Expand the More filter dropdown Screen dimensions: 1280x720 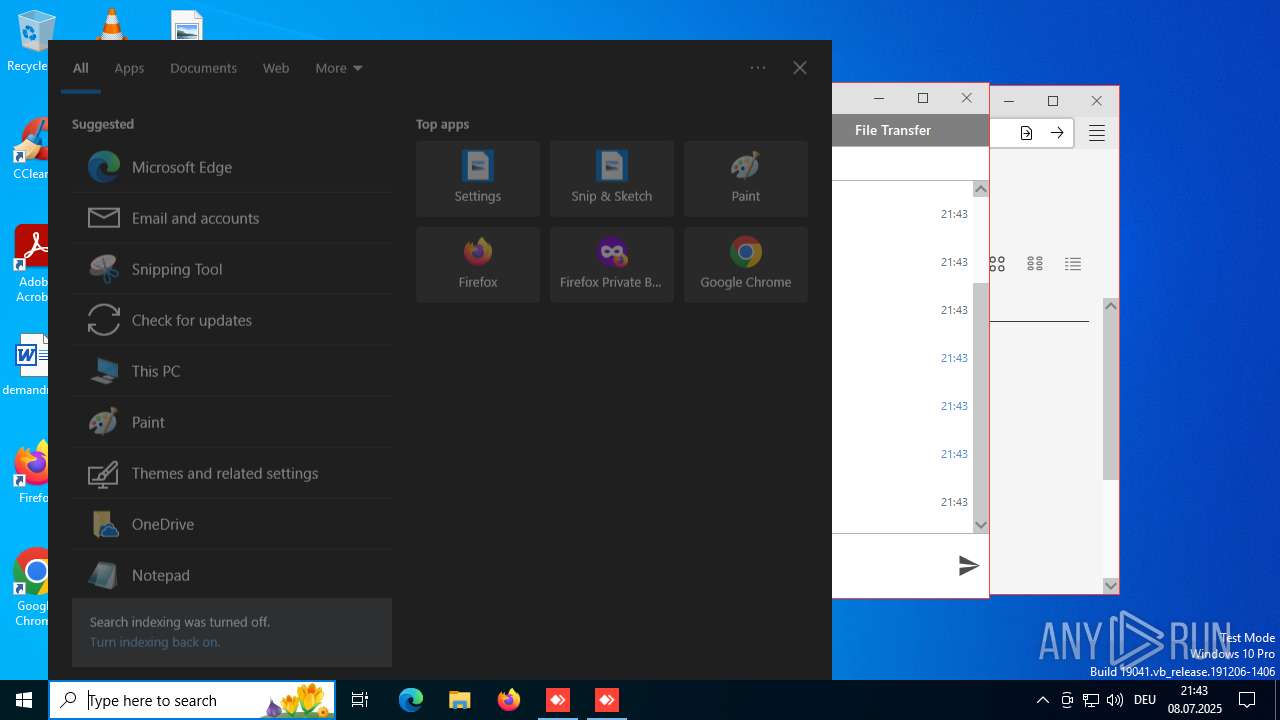click(339, 68)
